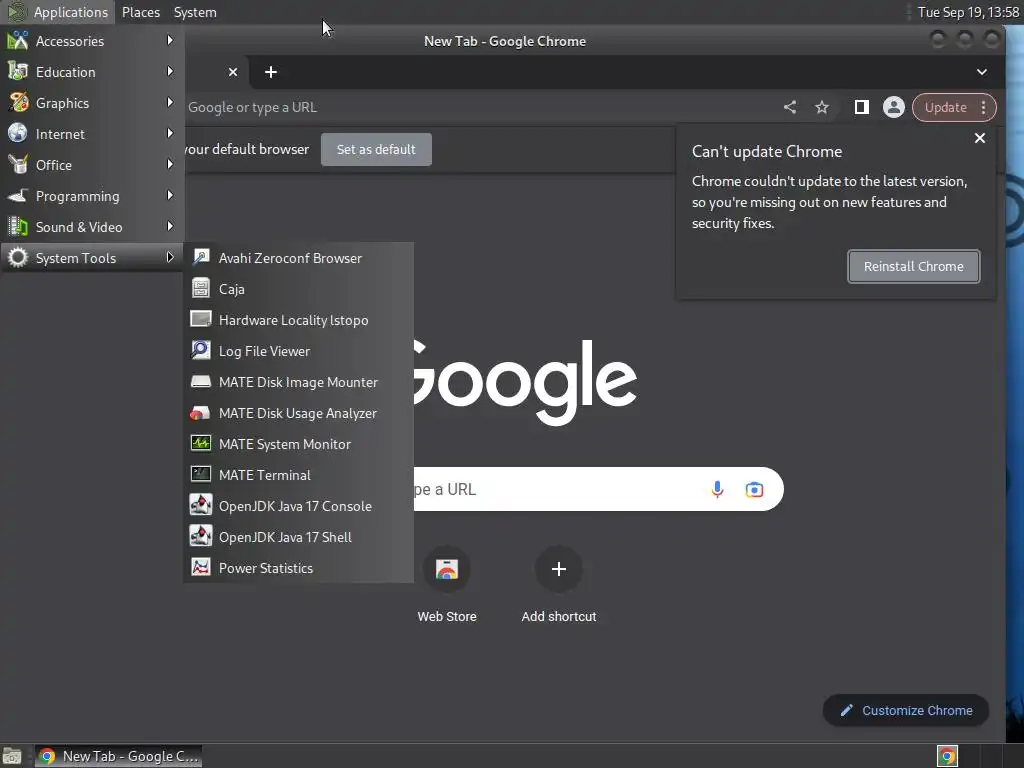Open new tab plus button
Screen dimensions: 1024x768
point(270,72)
